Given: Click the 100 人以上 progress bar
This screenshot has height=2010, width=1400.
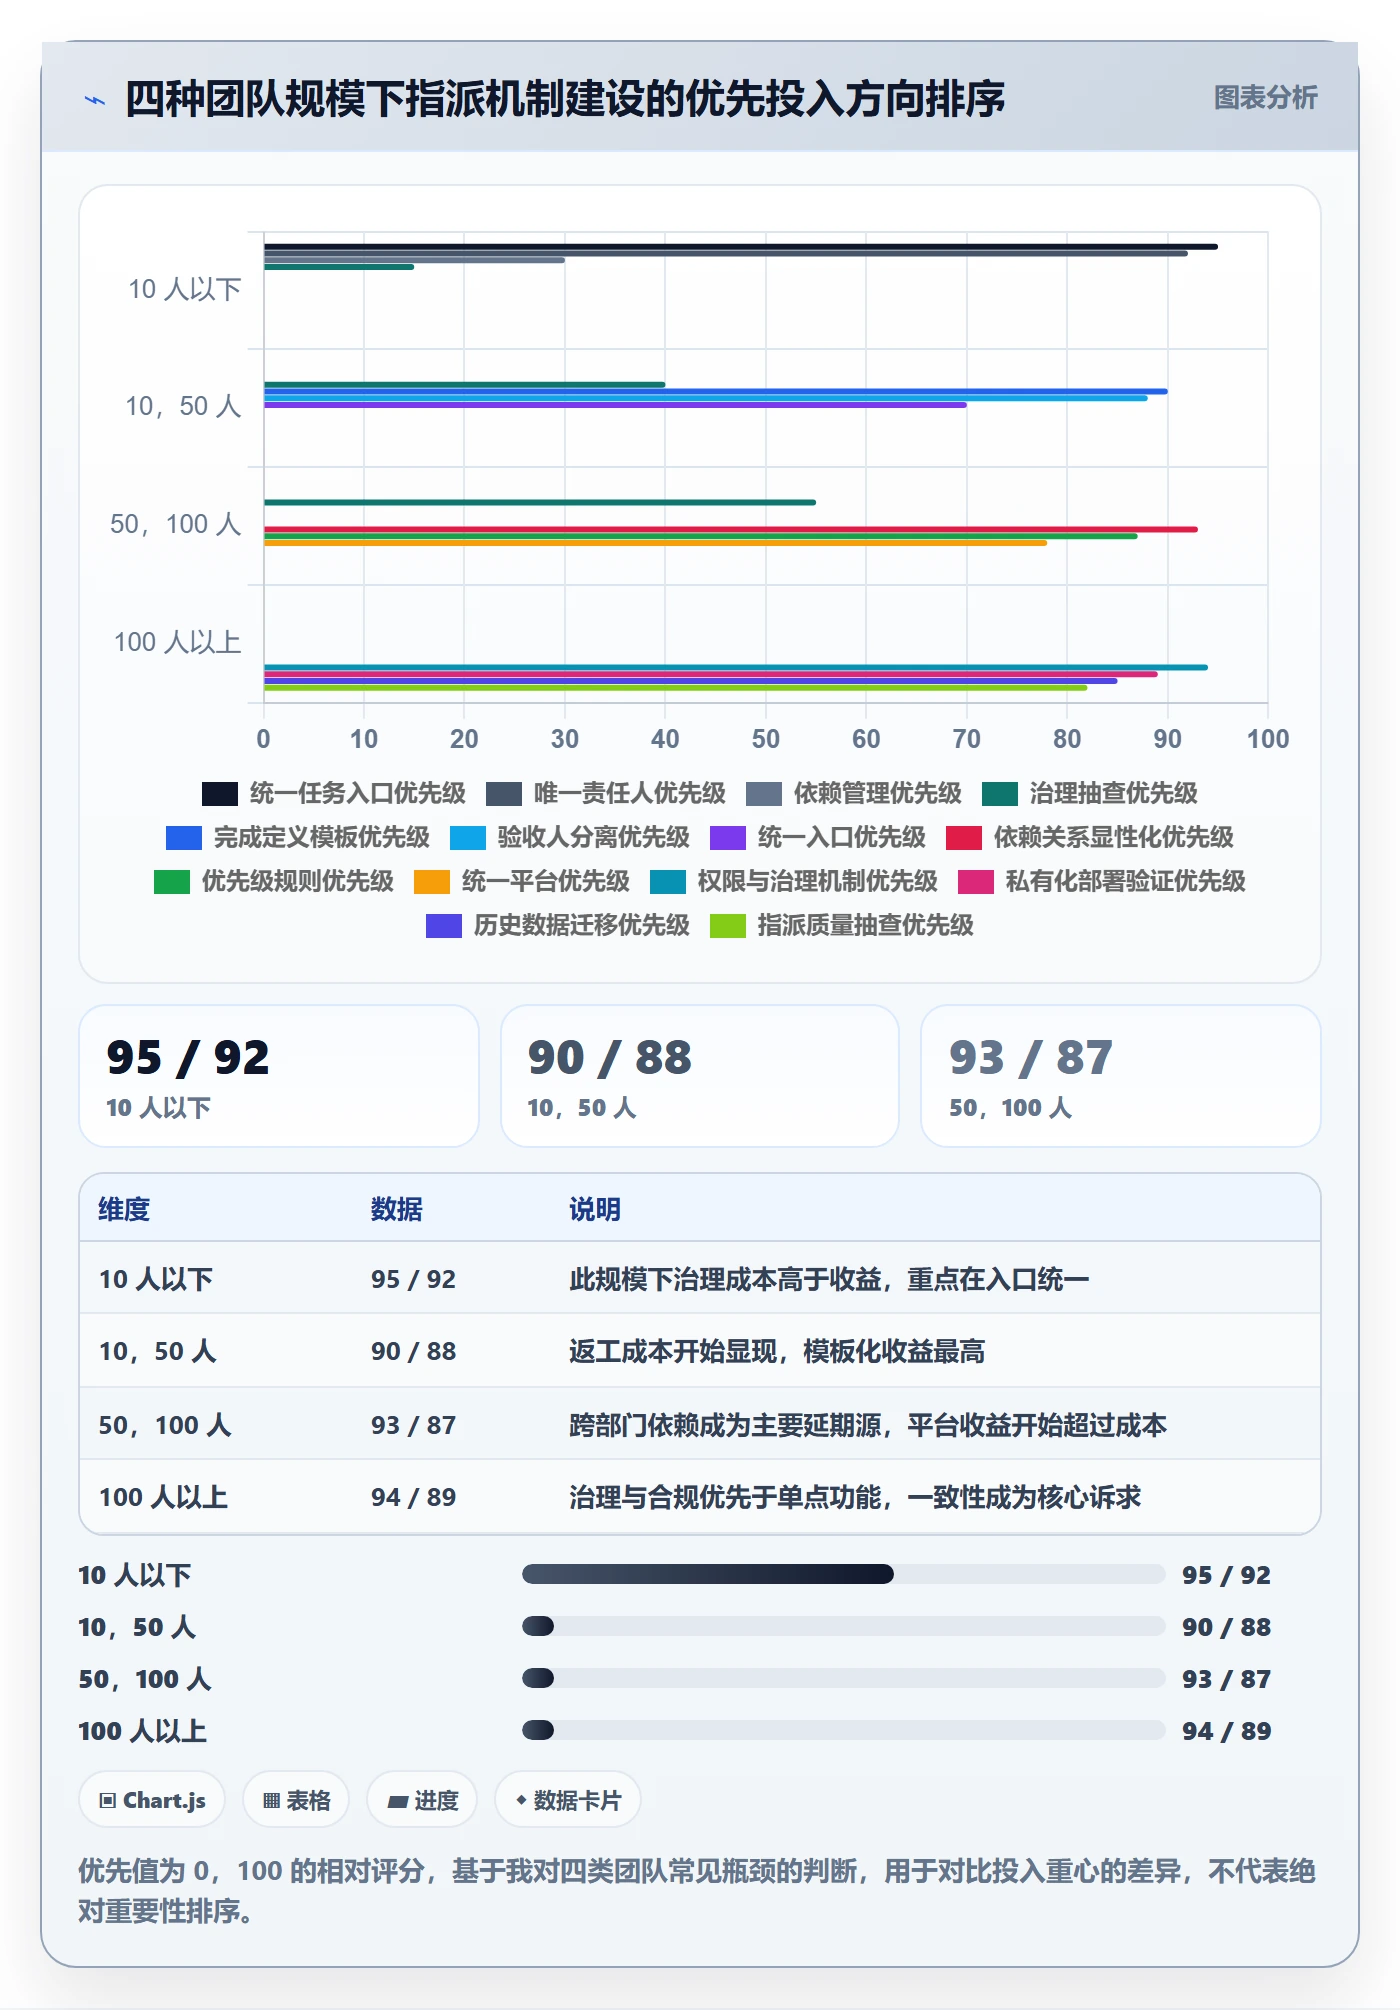Looking at the screenshot, I should [x=844, y=1731].
